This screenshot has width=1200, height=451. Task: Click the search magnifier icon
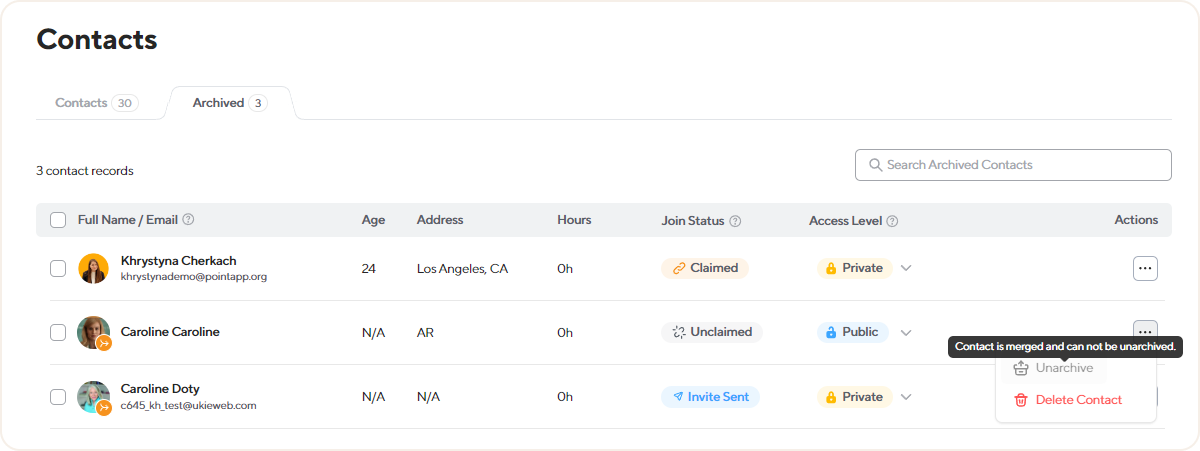tap(875, 165)
